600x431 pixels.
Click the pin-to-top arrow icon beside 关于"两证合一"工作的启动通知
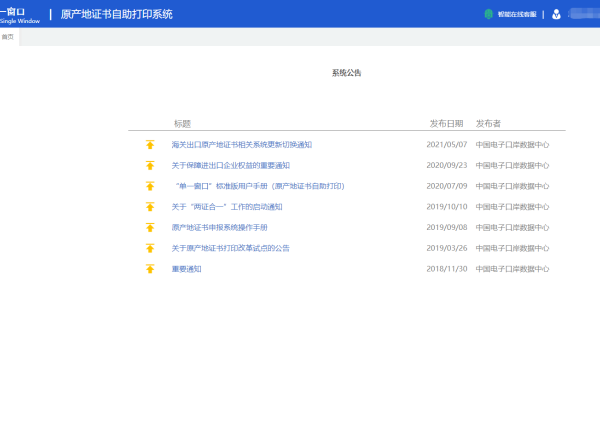click(x=150, y=206)
